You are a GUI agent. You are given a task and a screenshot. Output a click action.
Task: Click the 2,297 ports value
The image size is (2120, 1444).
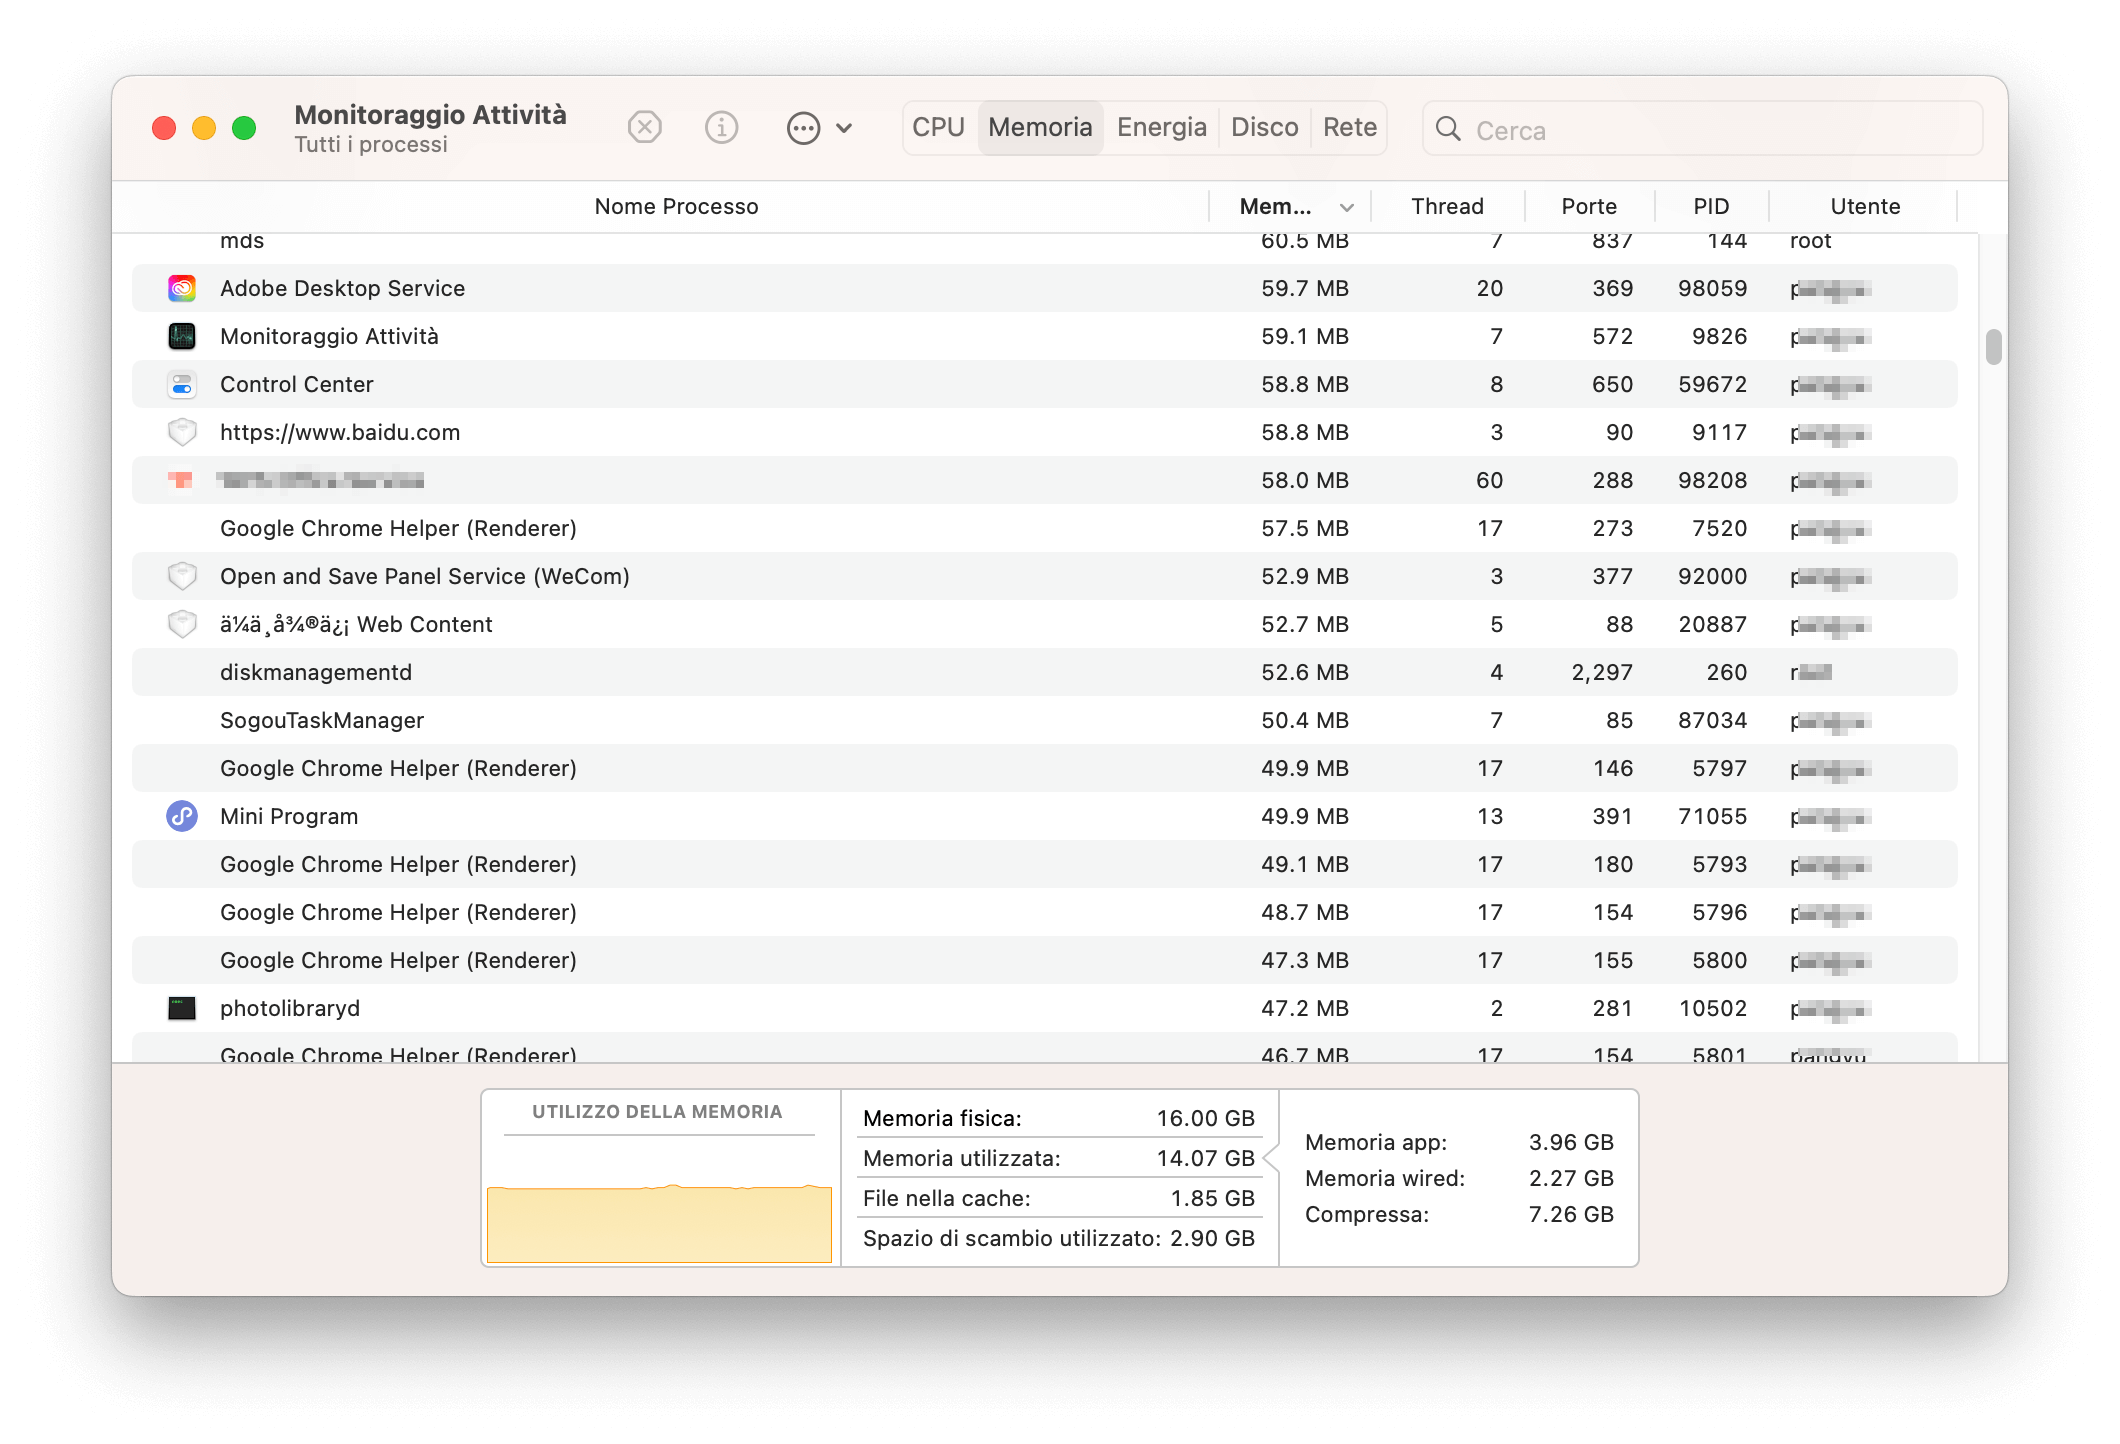(x=1602, y=672)
